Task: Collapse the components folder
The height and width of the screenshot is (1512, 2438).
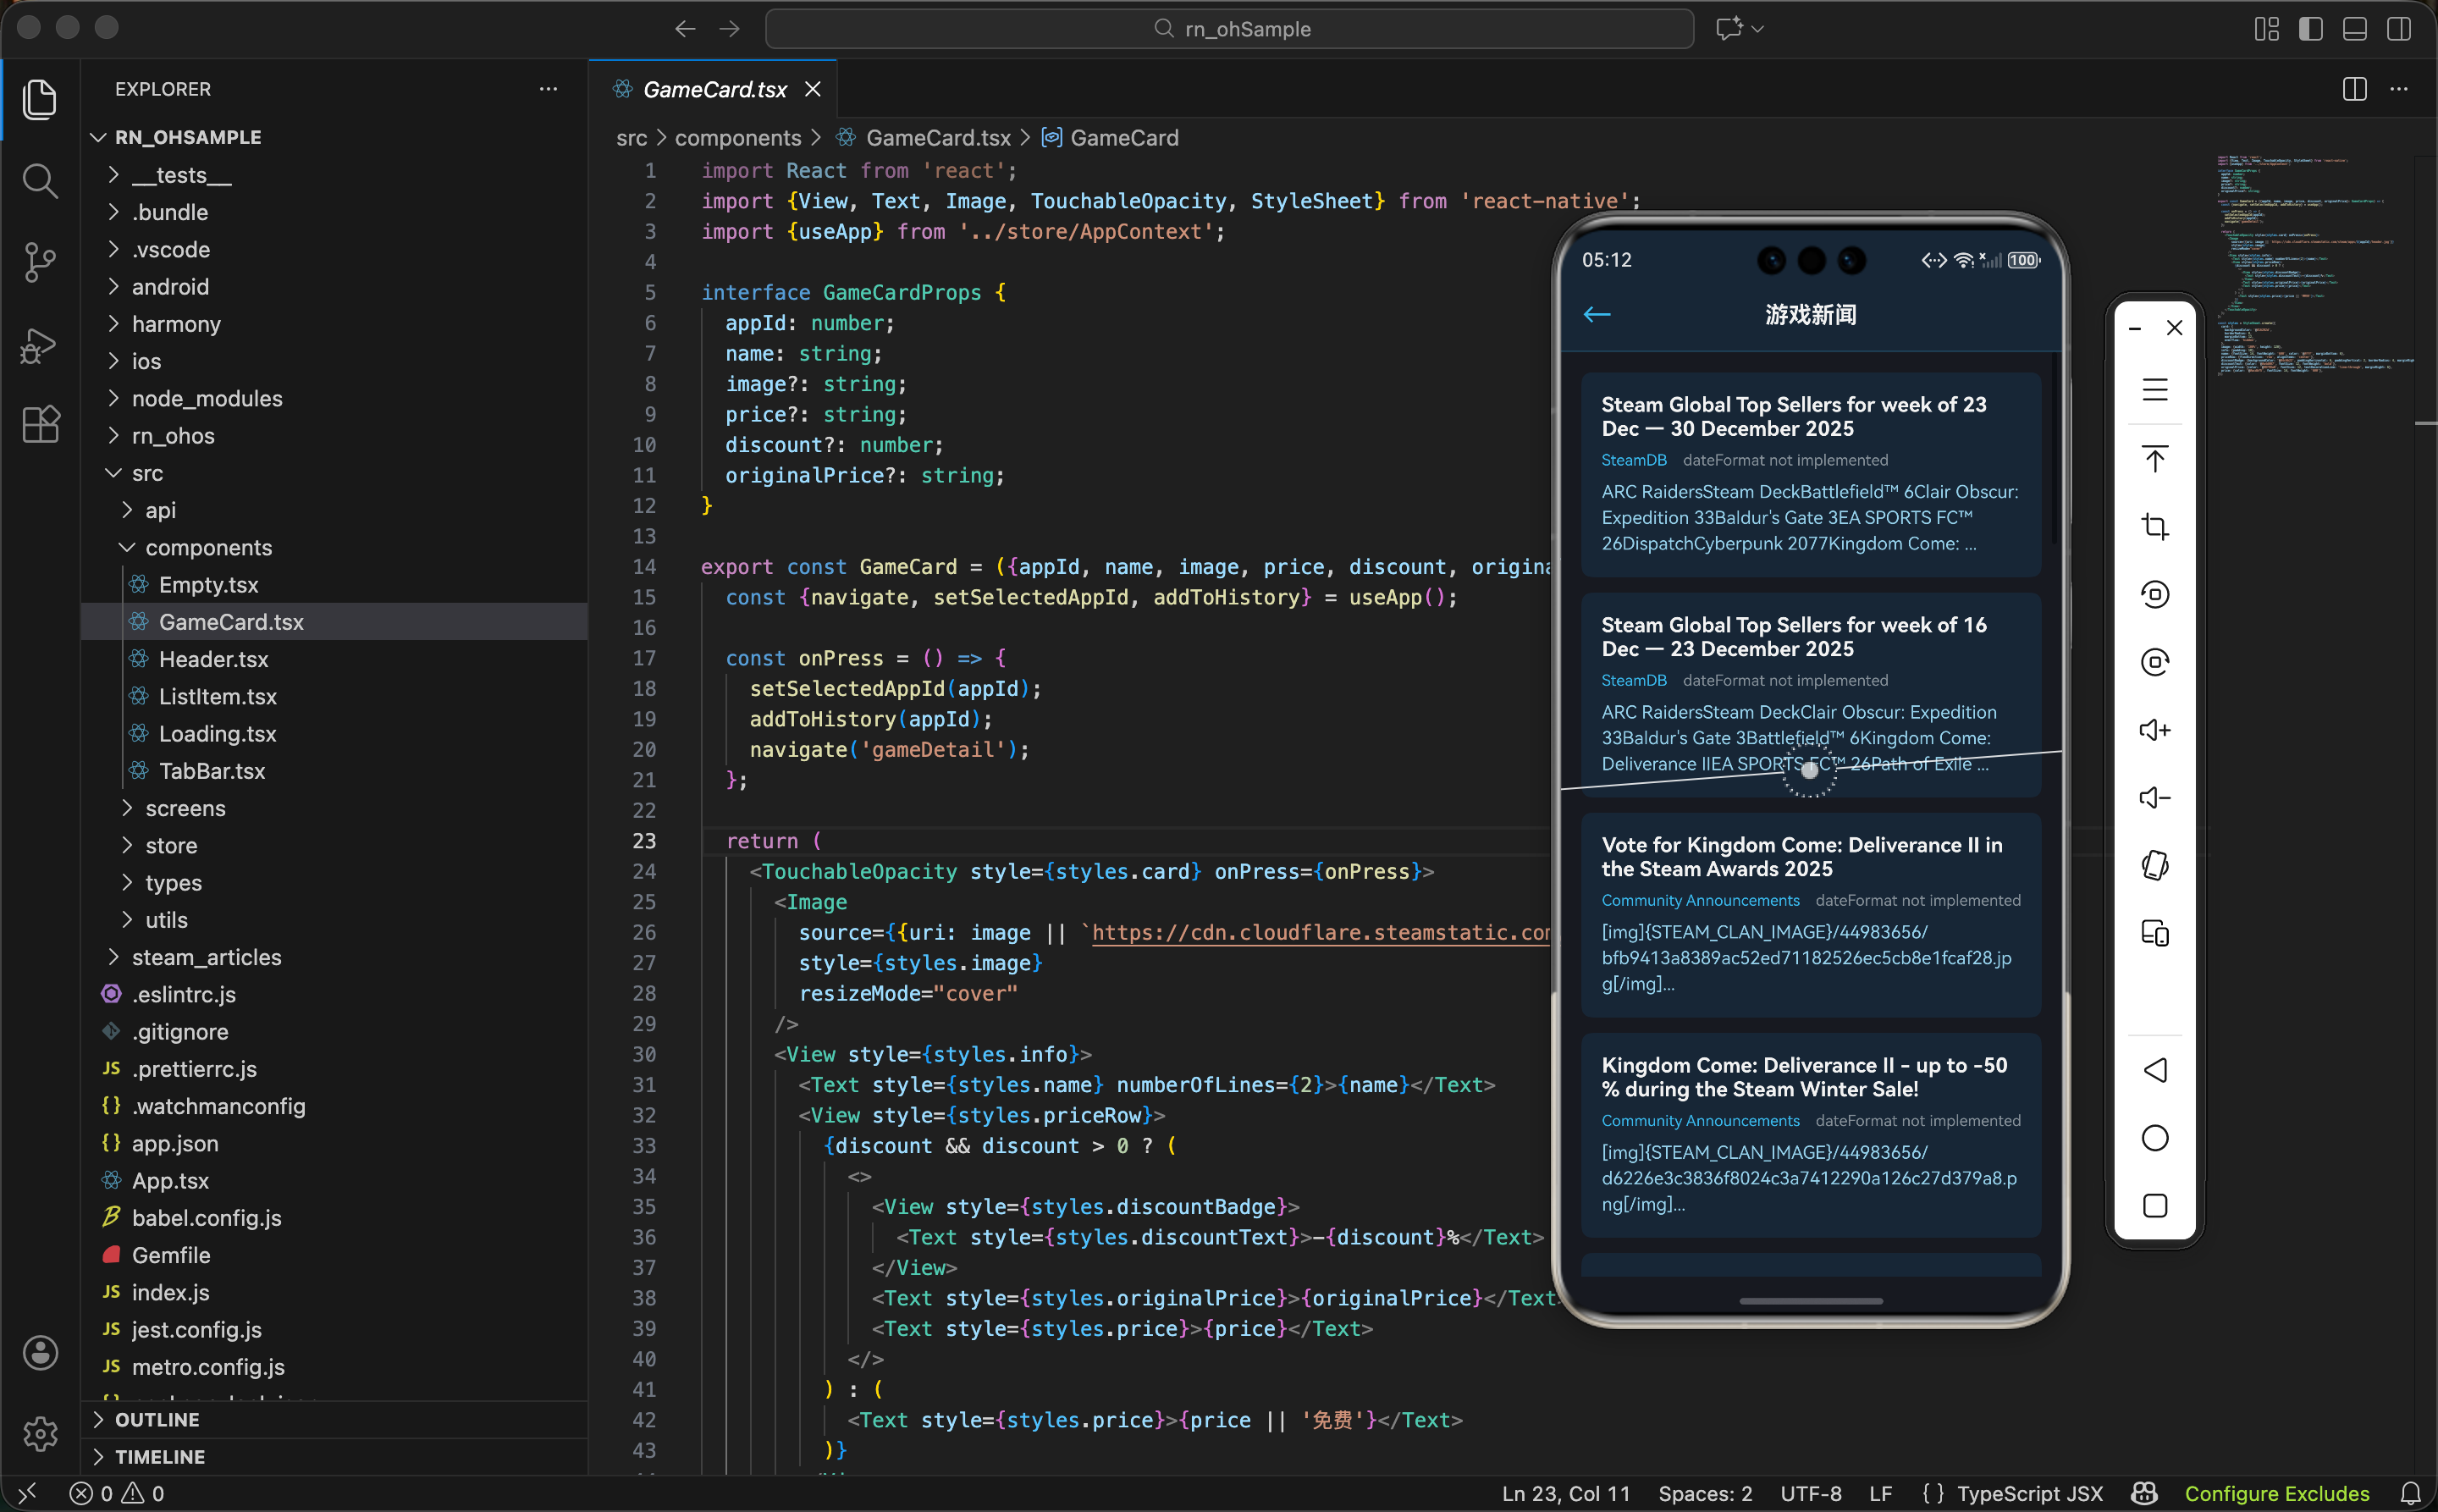Action: (x=208, y=547)
